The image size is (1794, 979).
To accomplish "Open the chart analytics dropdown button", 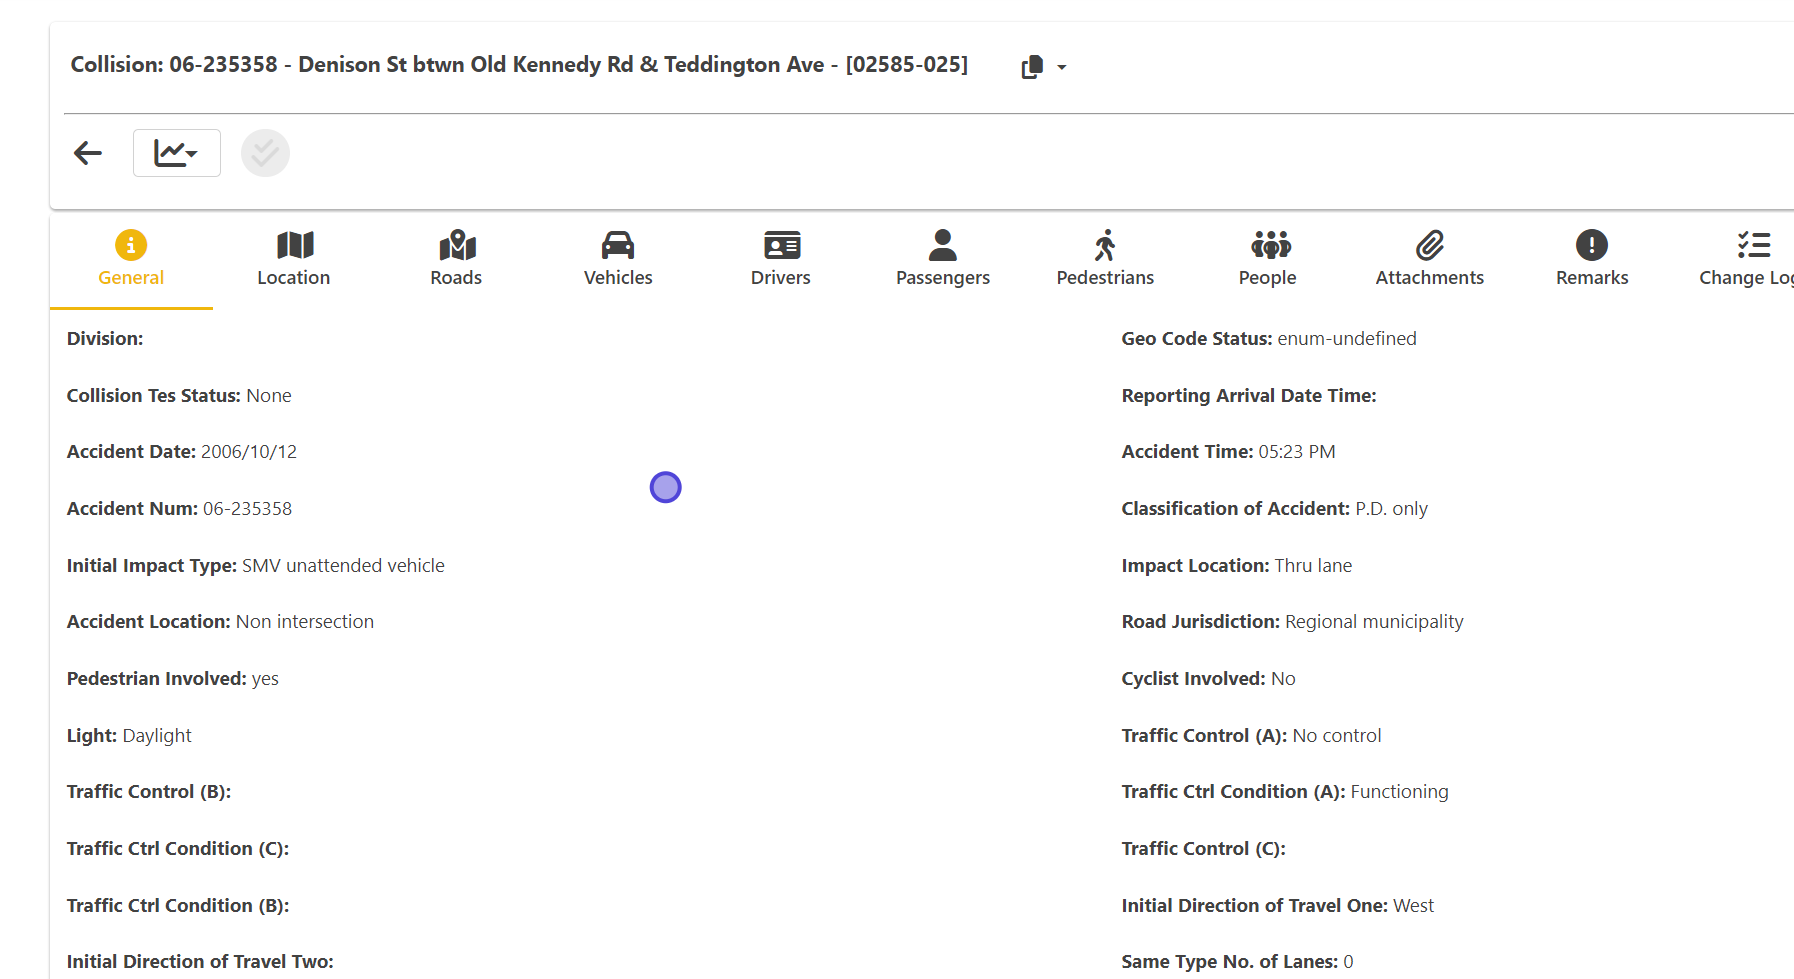I will coord(176,153).
